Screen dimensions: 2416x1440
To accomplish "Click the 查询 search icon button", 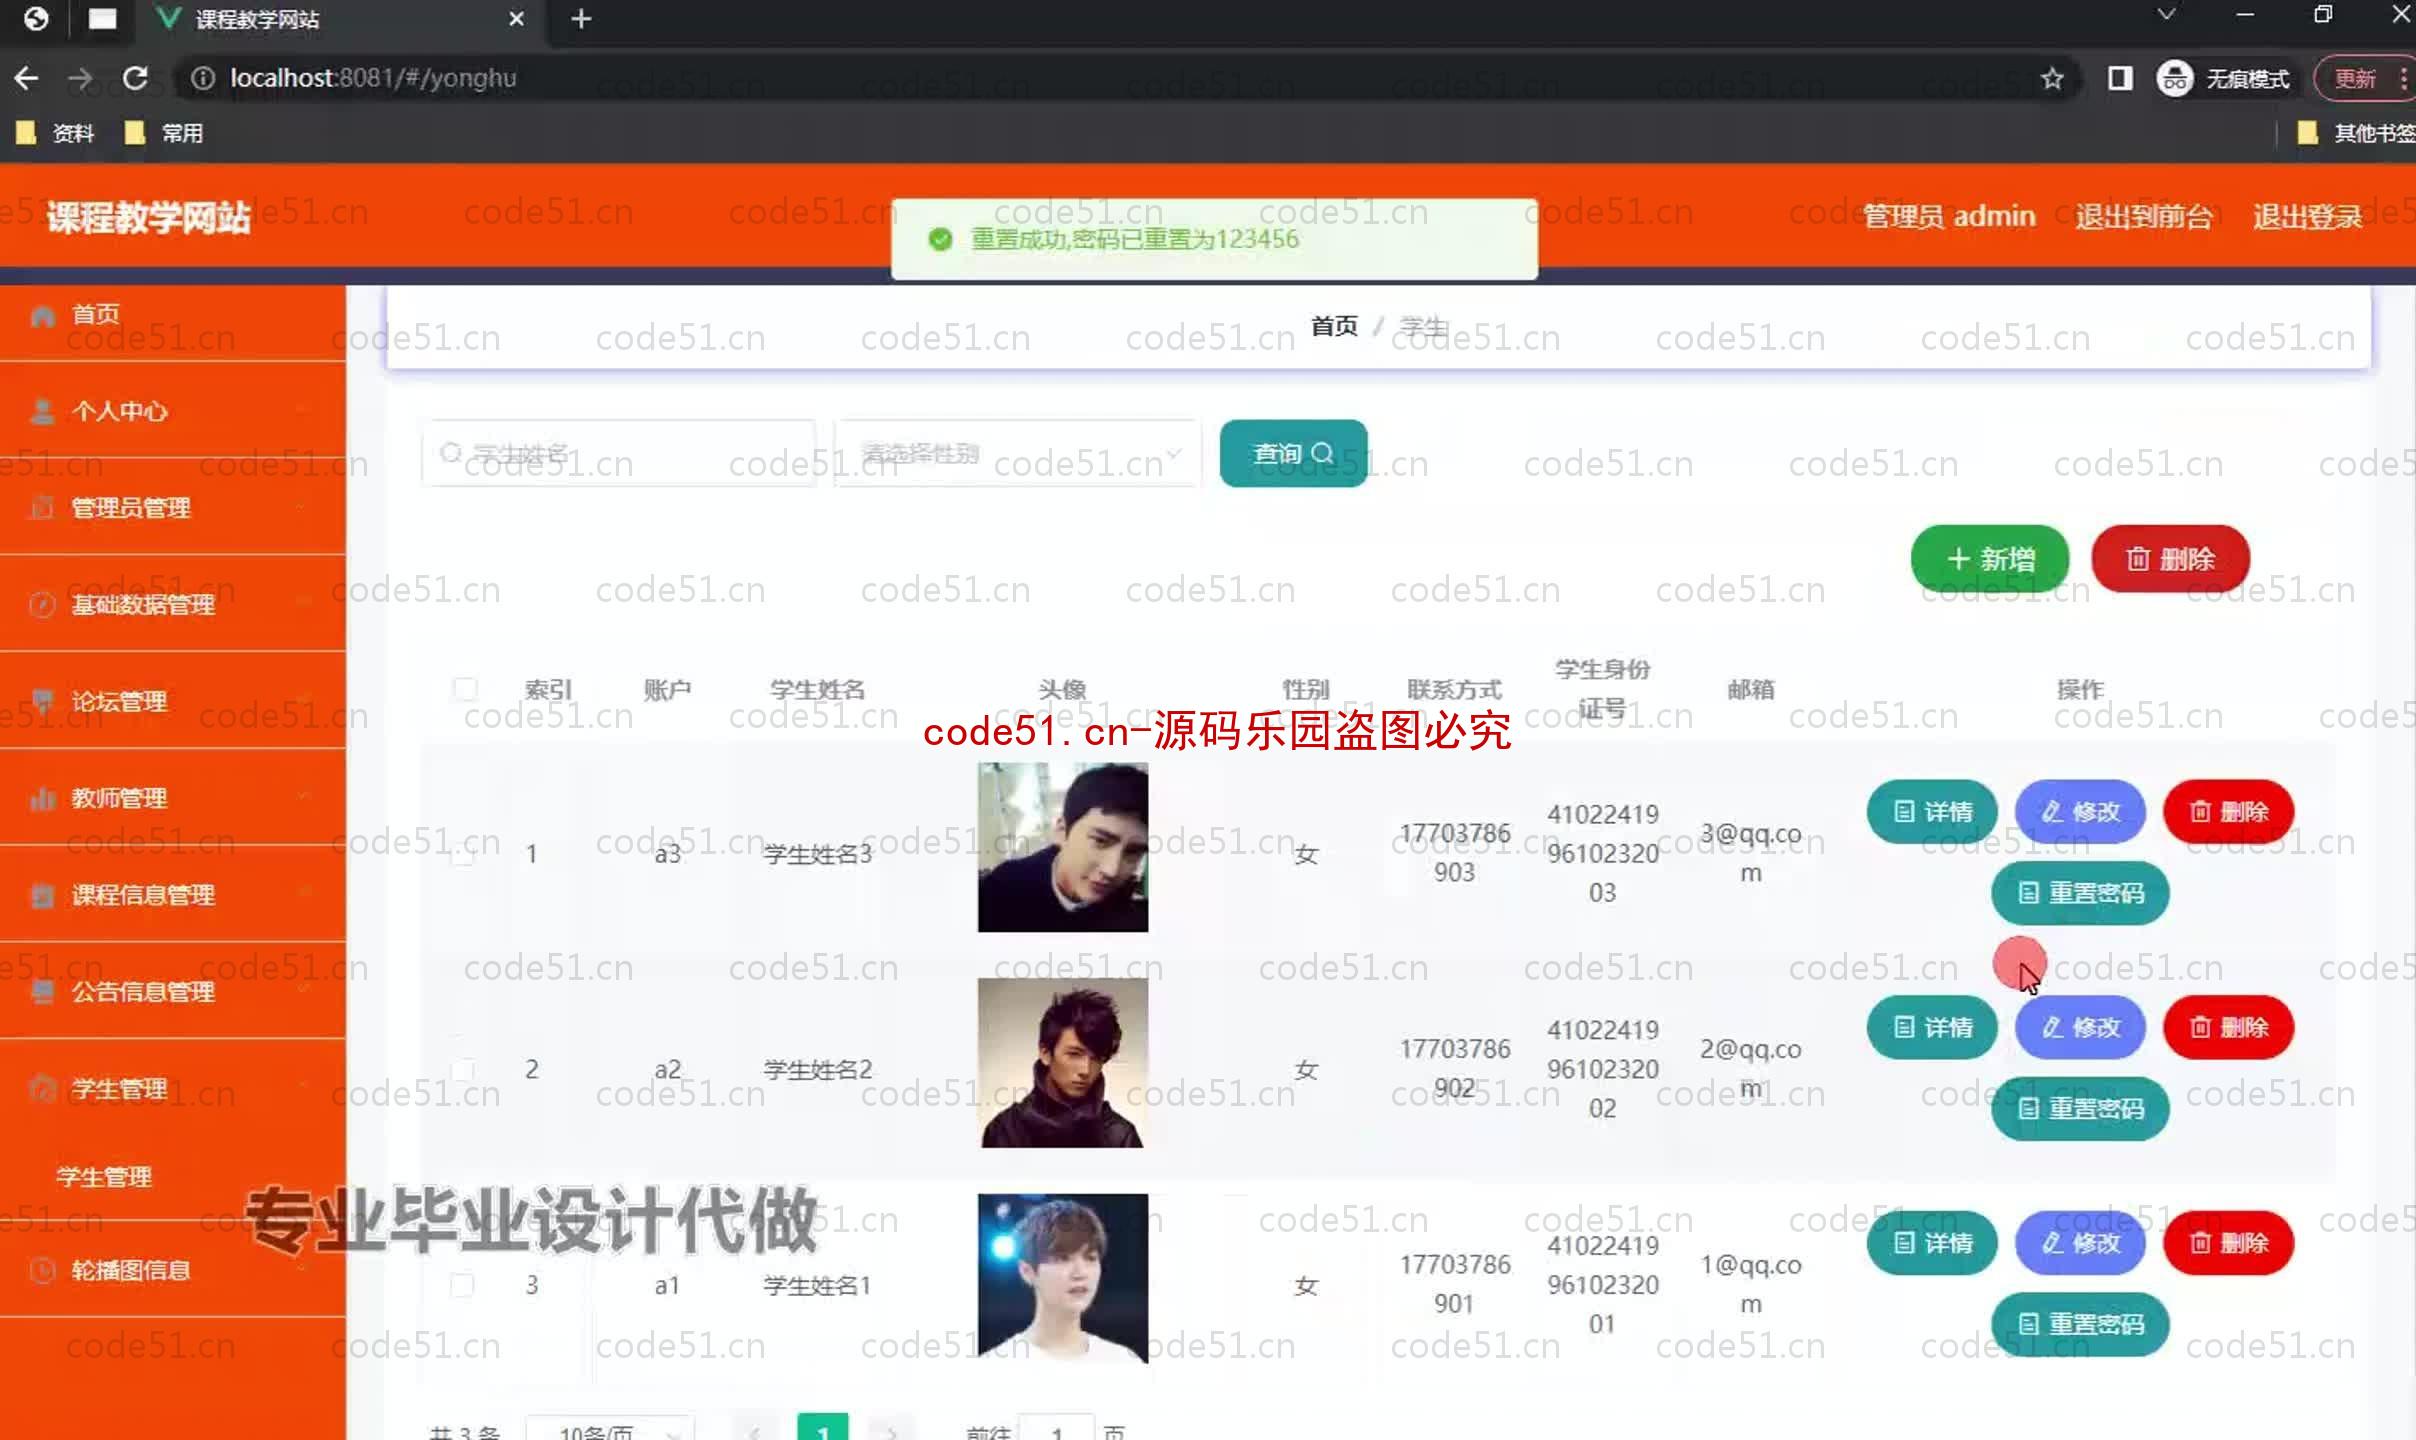I will tap(1294, 453).
